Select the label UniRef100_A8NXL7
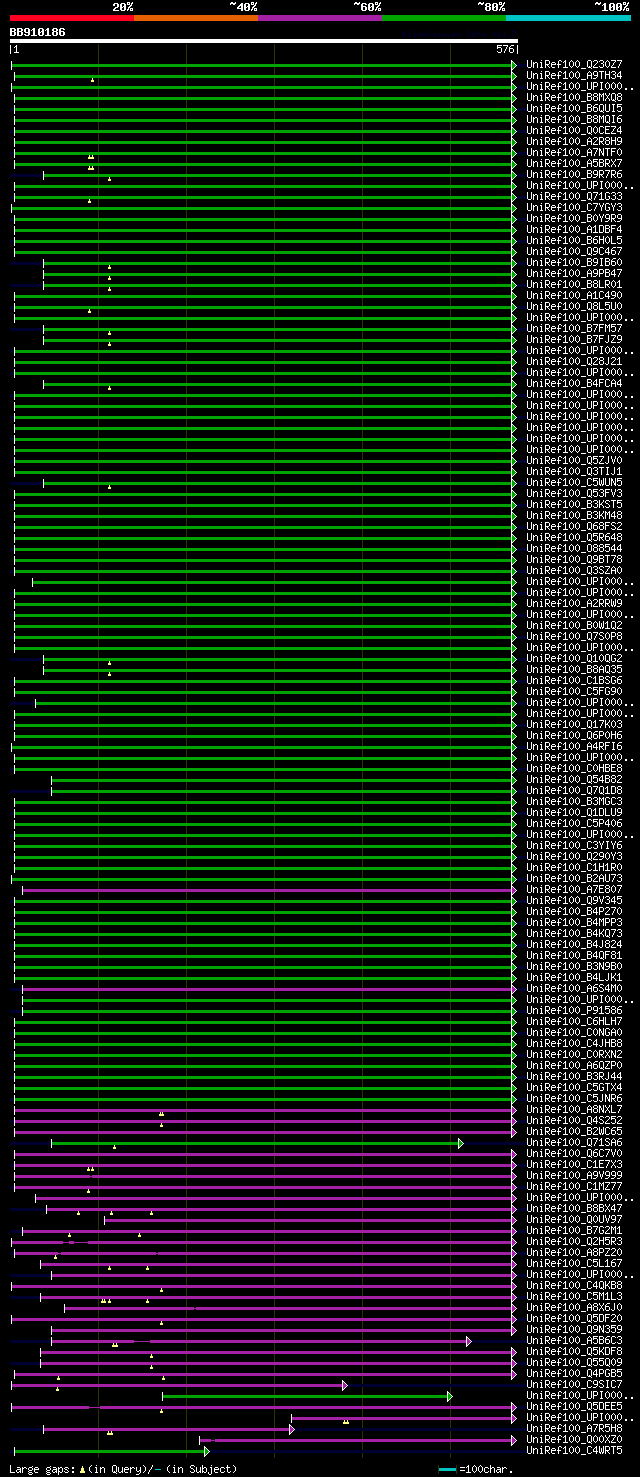This screenshot has height=1477, width=640. (x=574, y=1109)
